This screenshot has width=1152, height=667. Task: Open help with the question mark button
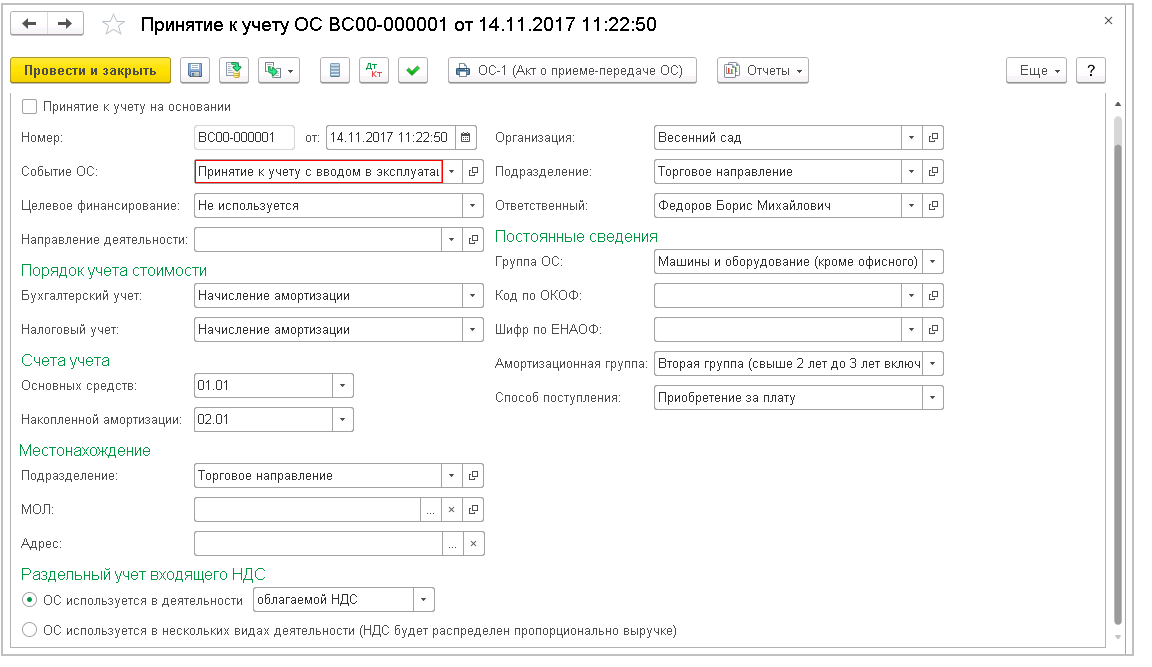click(x=1091, y=71)
